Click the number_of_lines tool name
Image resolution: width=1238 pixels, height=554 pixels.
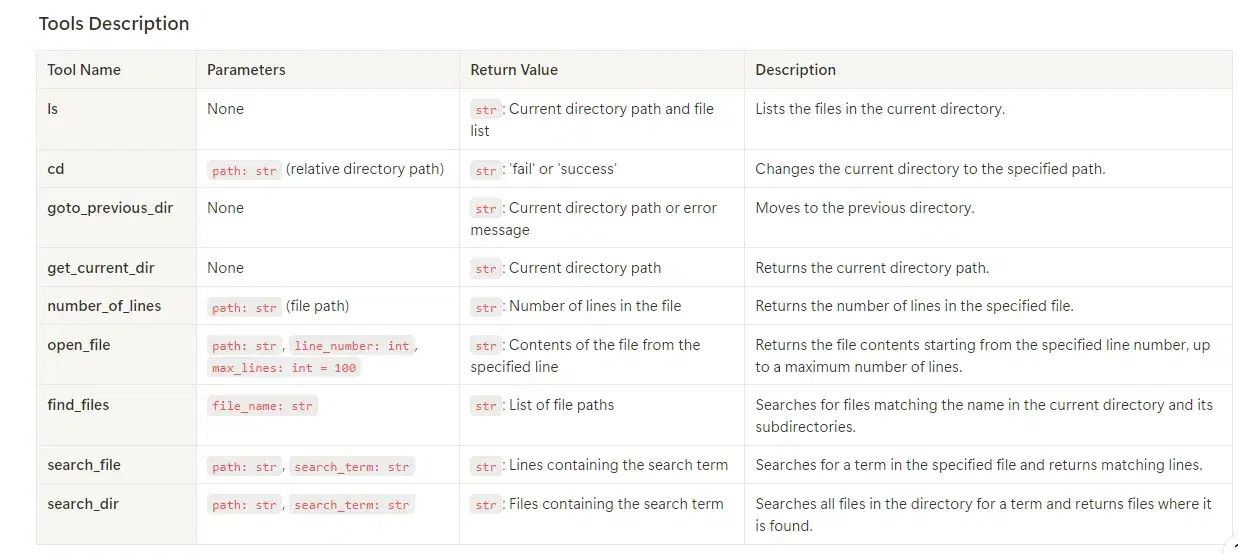pos(104,306)
